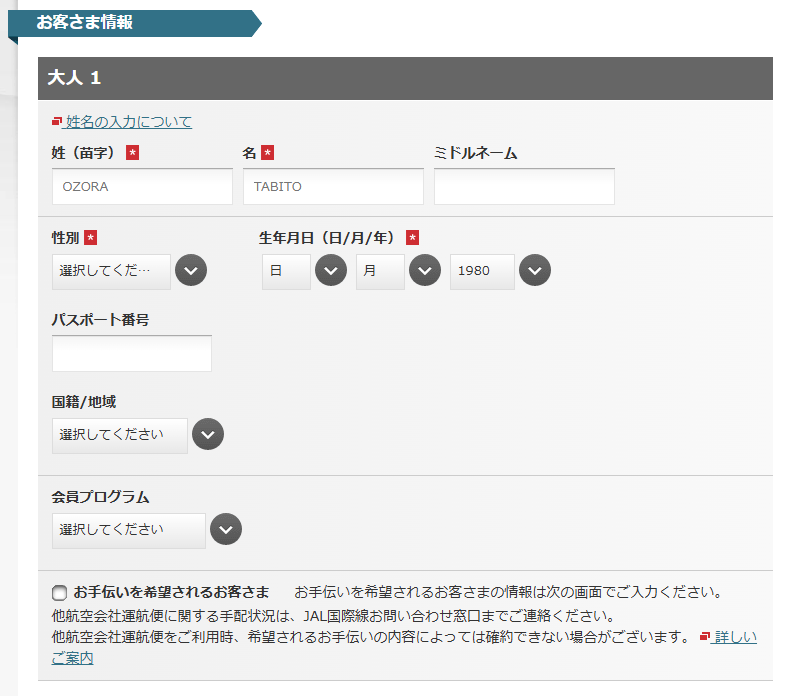The width and height of the screenshot is (786, 696).
Task: Click the 姓（苗字） input field with OZORA
Action: coord(142,187)
